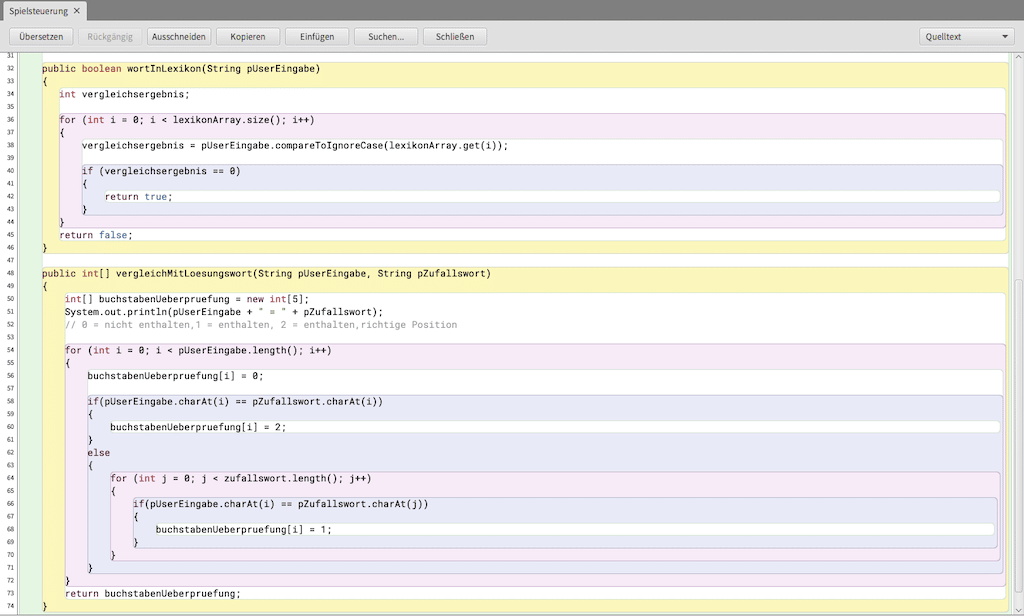The height and width of the screenshot is (616, 1024).
Task: Click the Rückgängig undo button
Action: click(x=110, y=36)
